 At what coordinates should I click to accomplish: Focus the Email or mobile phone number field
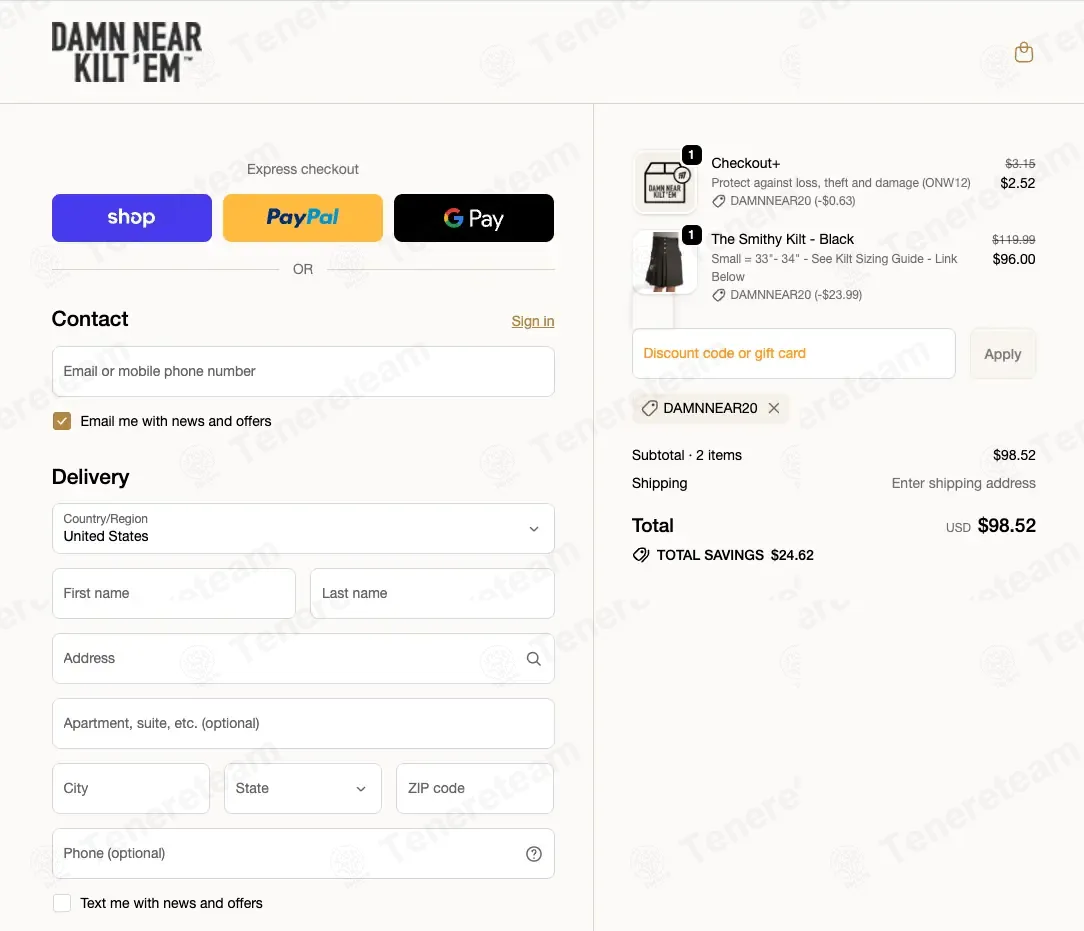click(x=303, y=372)
